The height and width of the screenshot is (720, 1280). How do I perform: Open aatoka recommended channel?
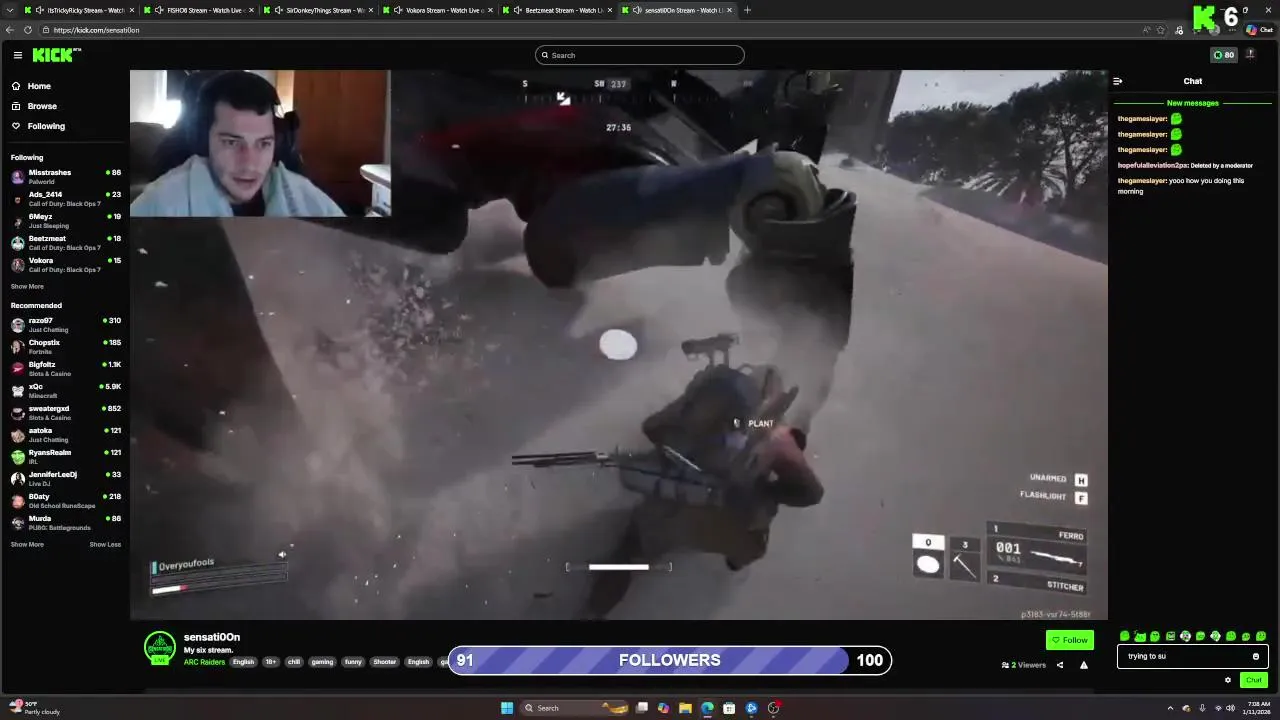pos(65,435)
